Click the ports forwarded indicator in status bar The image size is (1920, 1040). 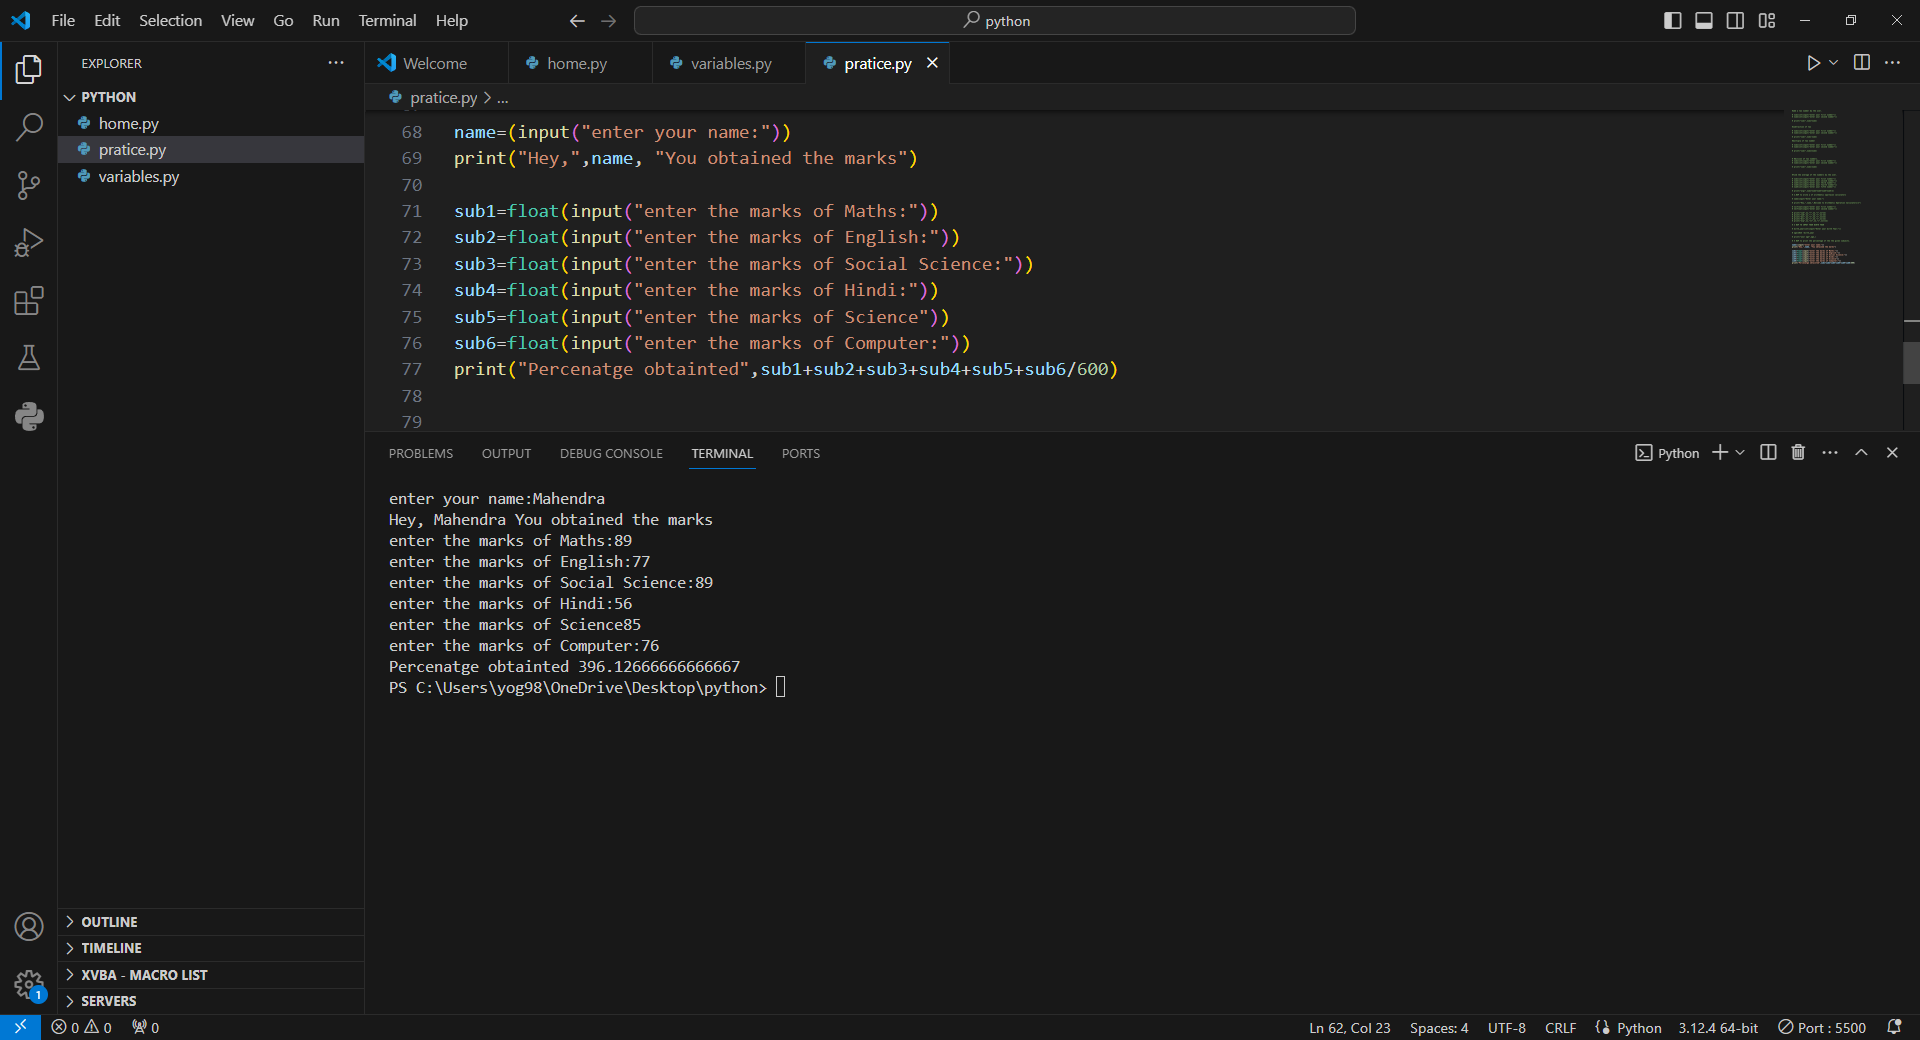[146, 1027]
